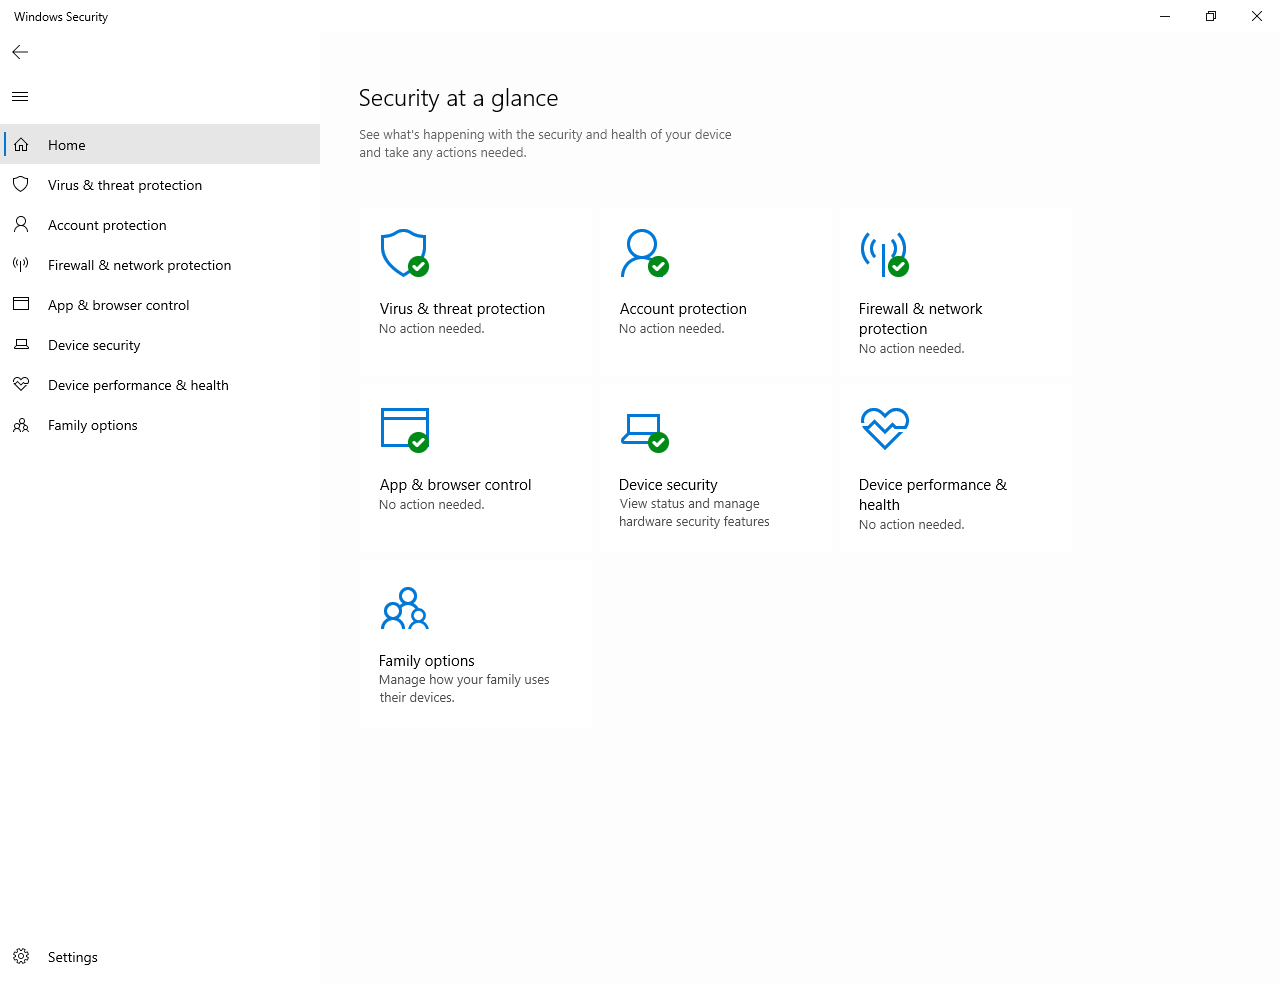Viewport: 1280px width, 984px height.
Task: Open the Device performance heart tile icon
Action: [x=884, y=429]
